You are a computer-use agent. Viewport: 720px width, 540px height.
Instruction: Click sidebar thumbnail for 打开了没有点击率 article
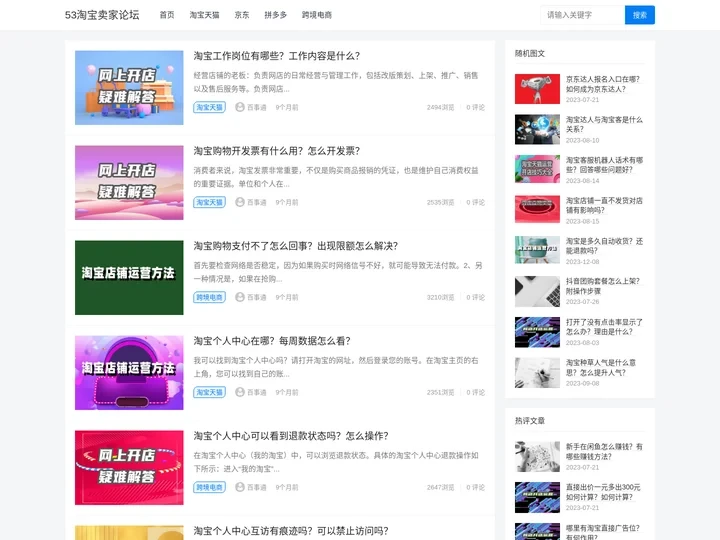(537, 332)
